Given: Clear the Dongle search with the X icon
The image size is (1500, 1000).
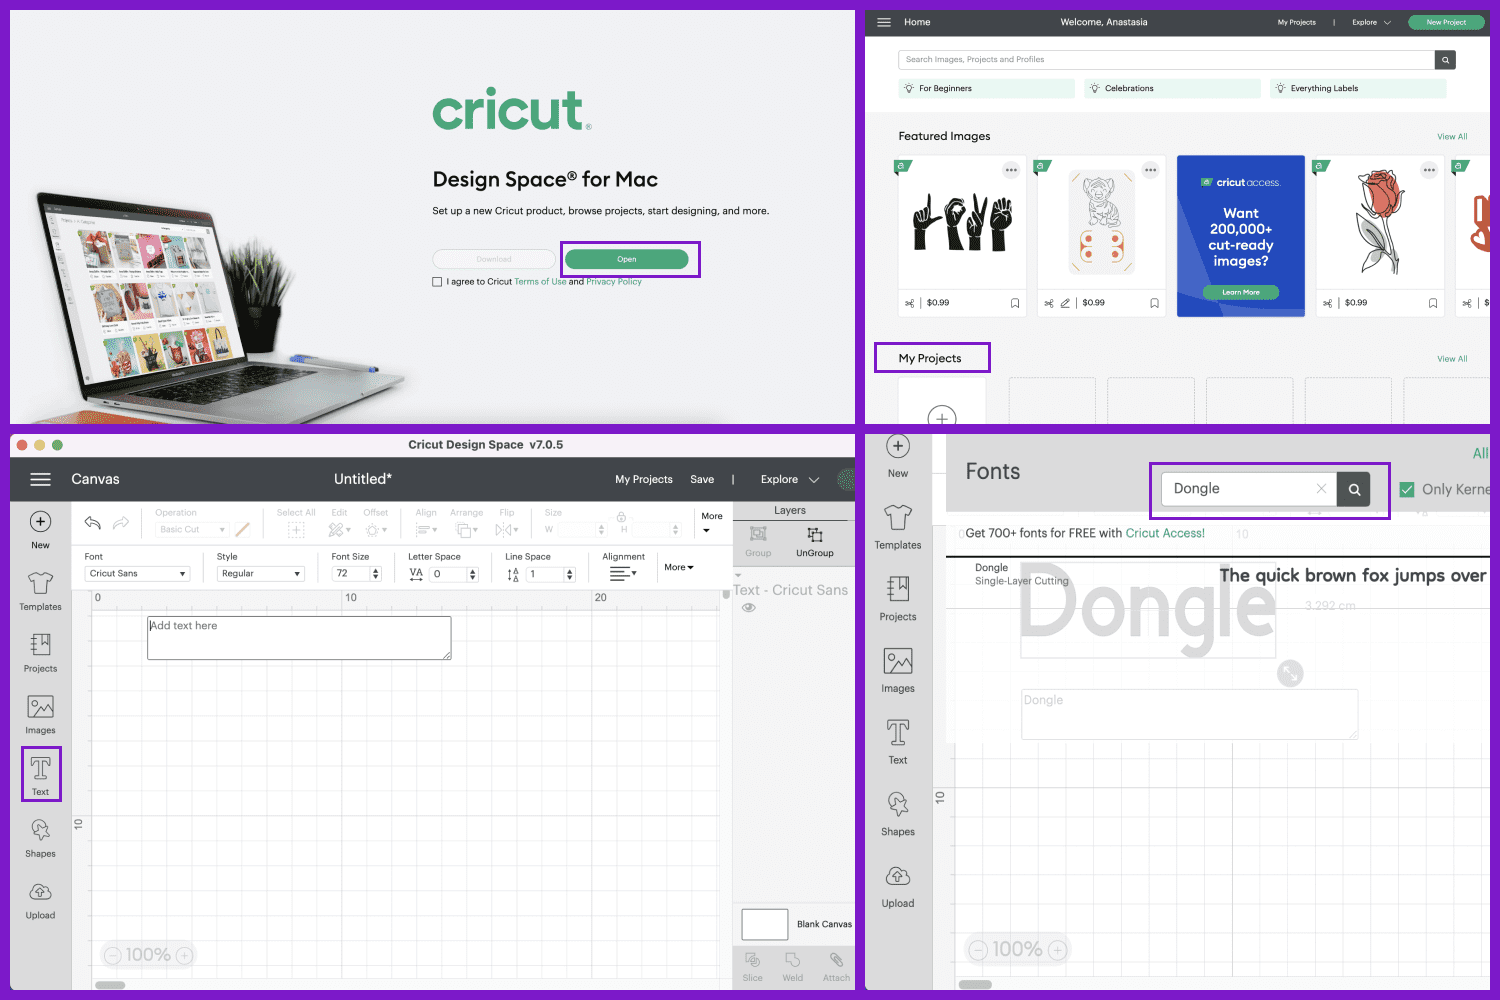Looking at the screenshot, I should tap(1321, 489).
